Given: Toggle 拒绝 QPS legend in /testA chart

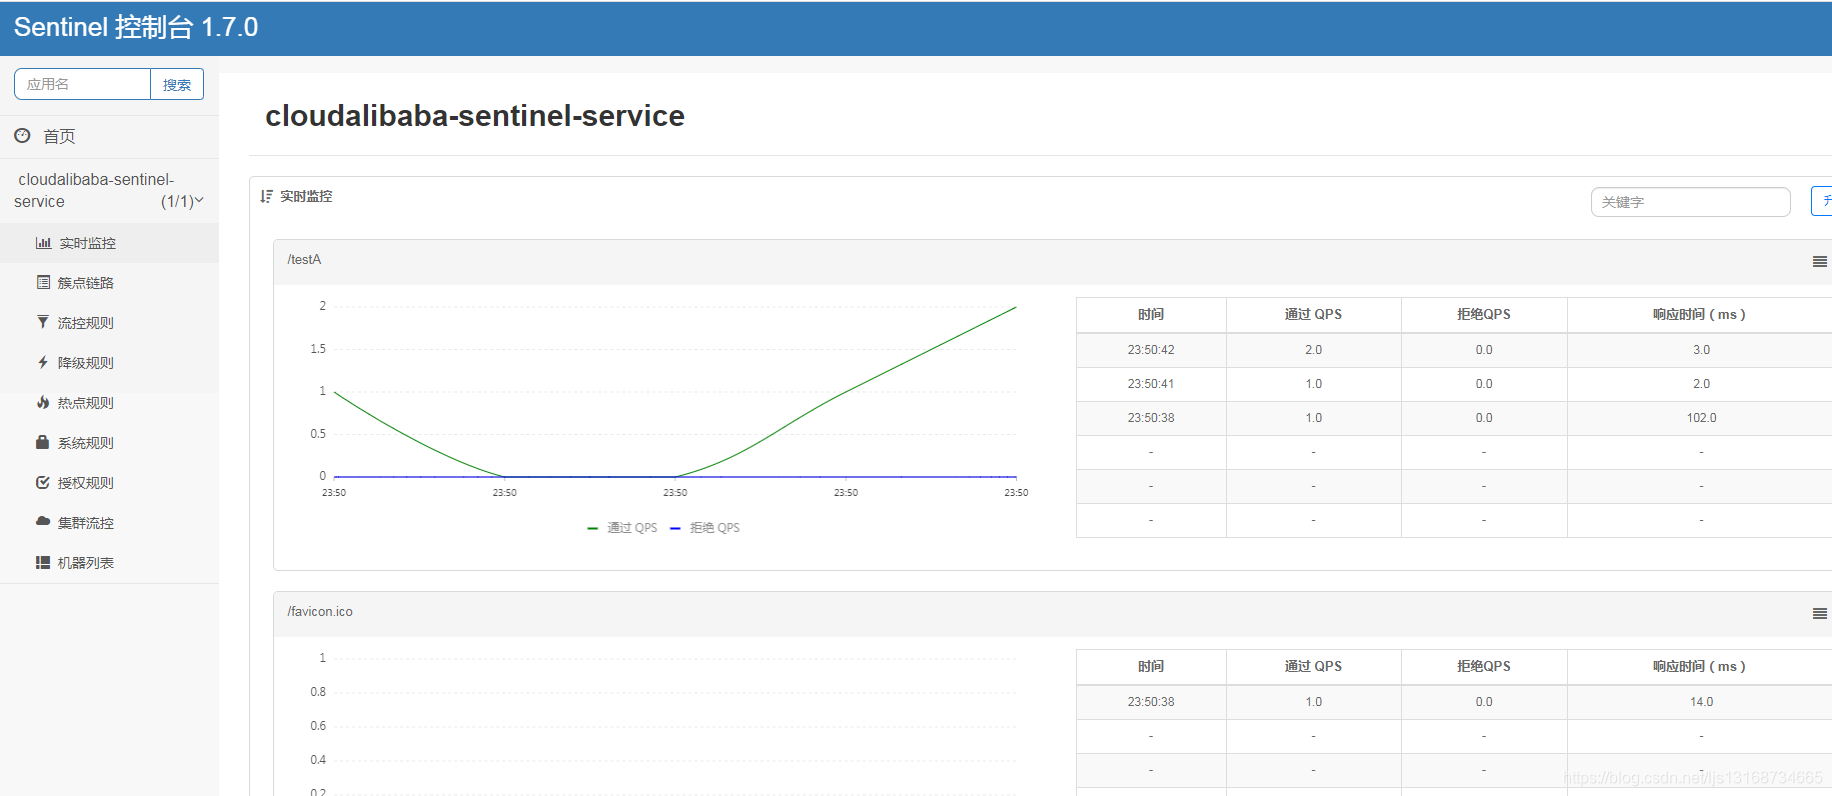Looking at the screenshot, I should 705,528.
